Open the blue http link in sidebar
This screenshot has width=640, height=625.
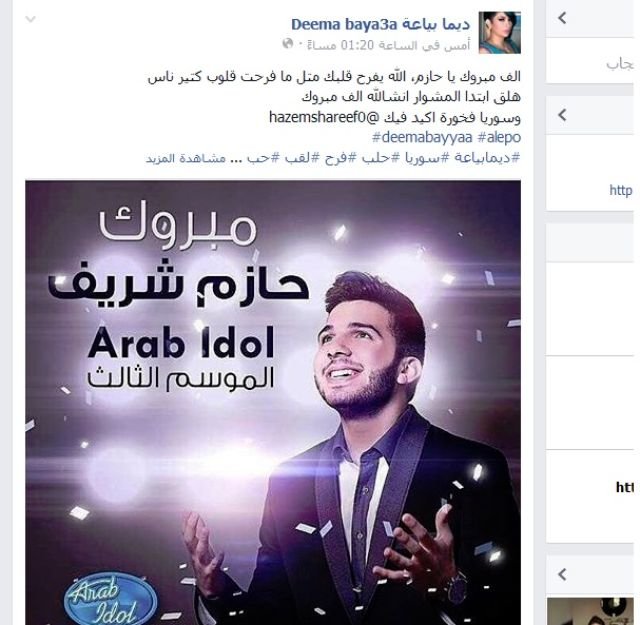click(620, 190)
